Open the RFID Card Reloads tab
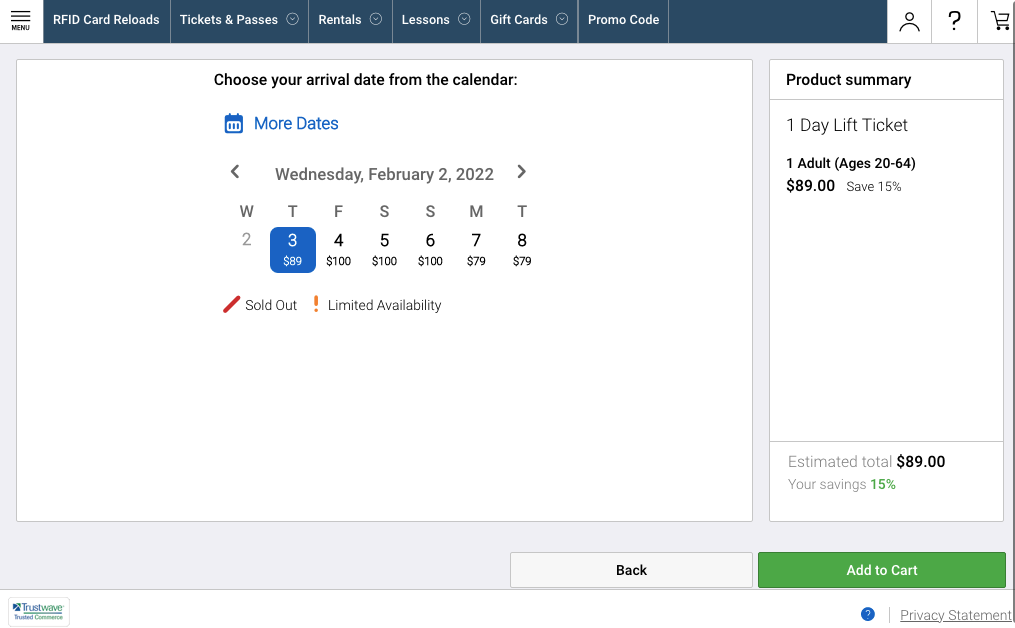 coord(106,20)
